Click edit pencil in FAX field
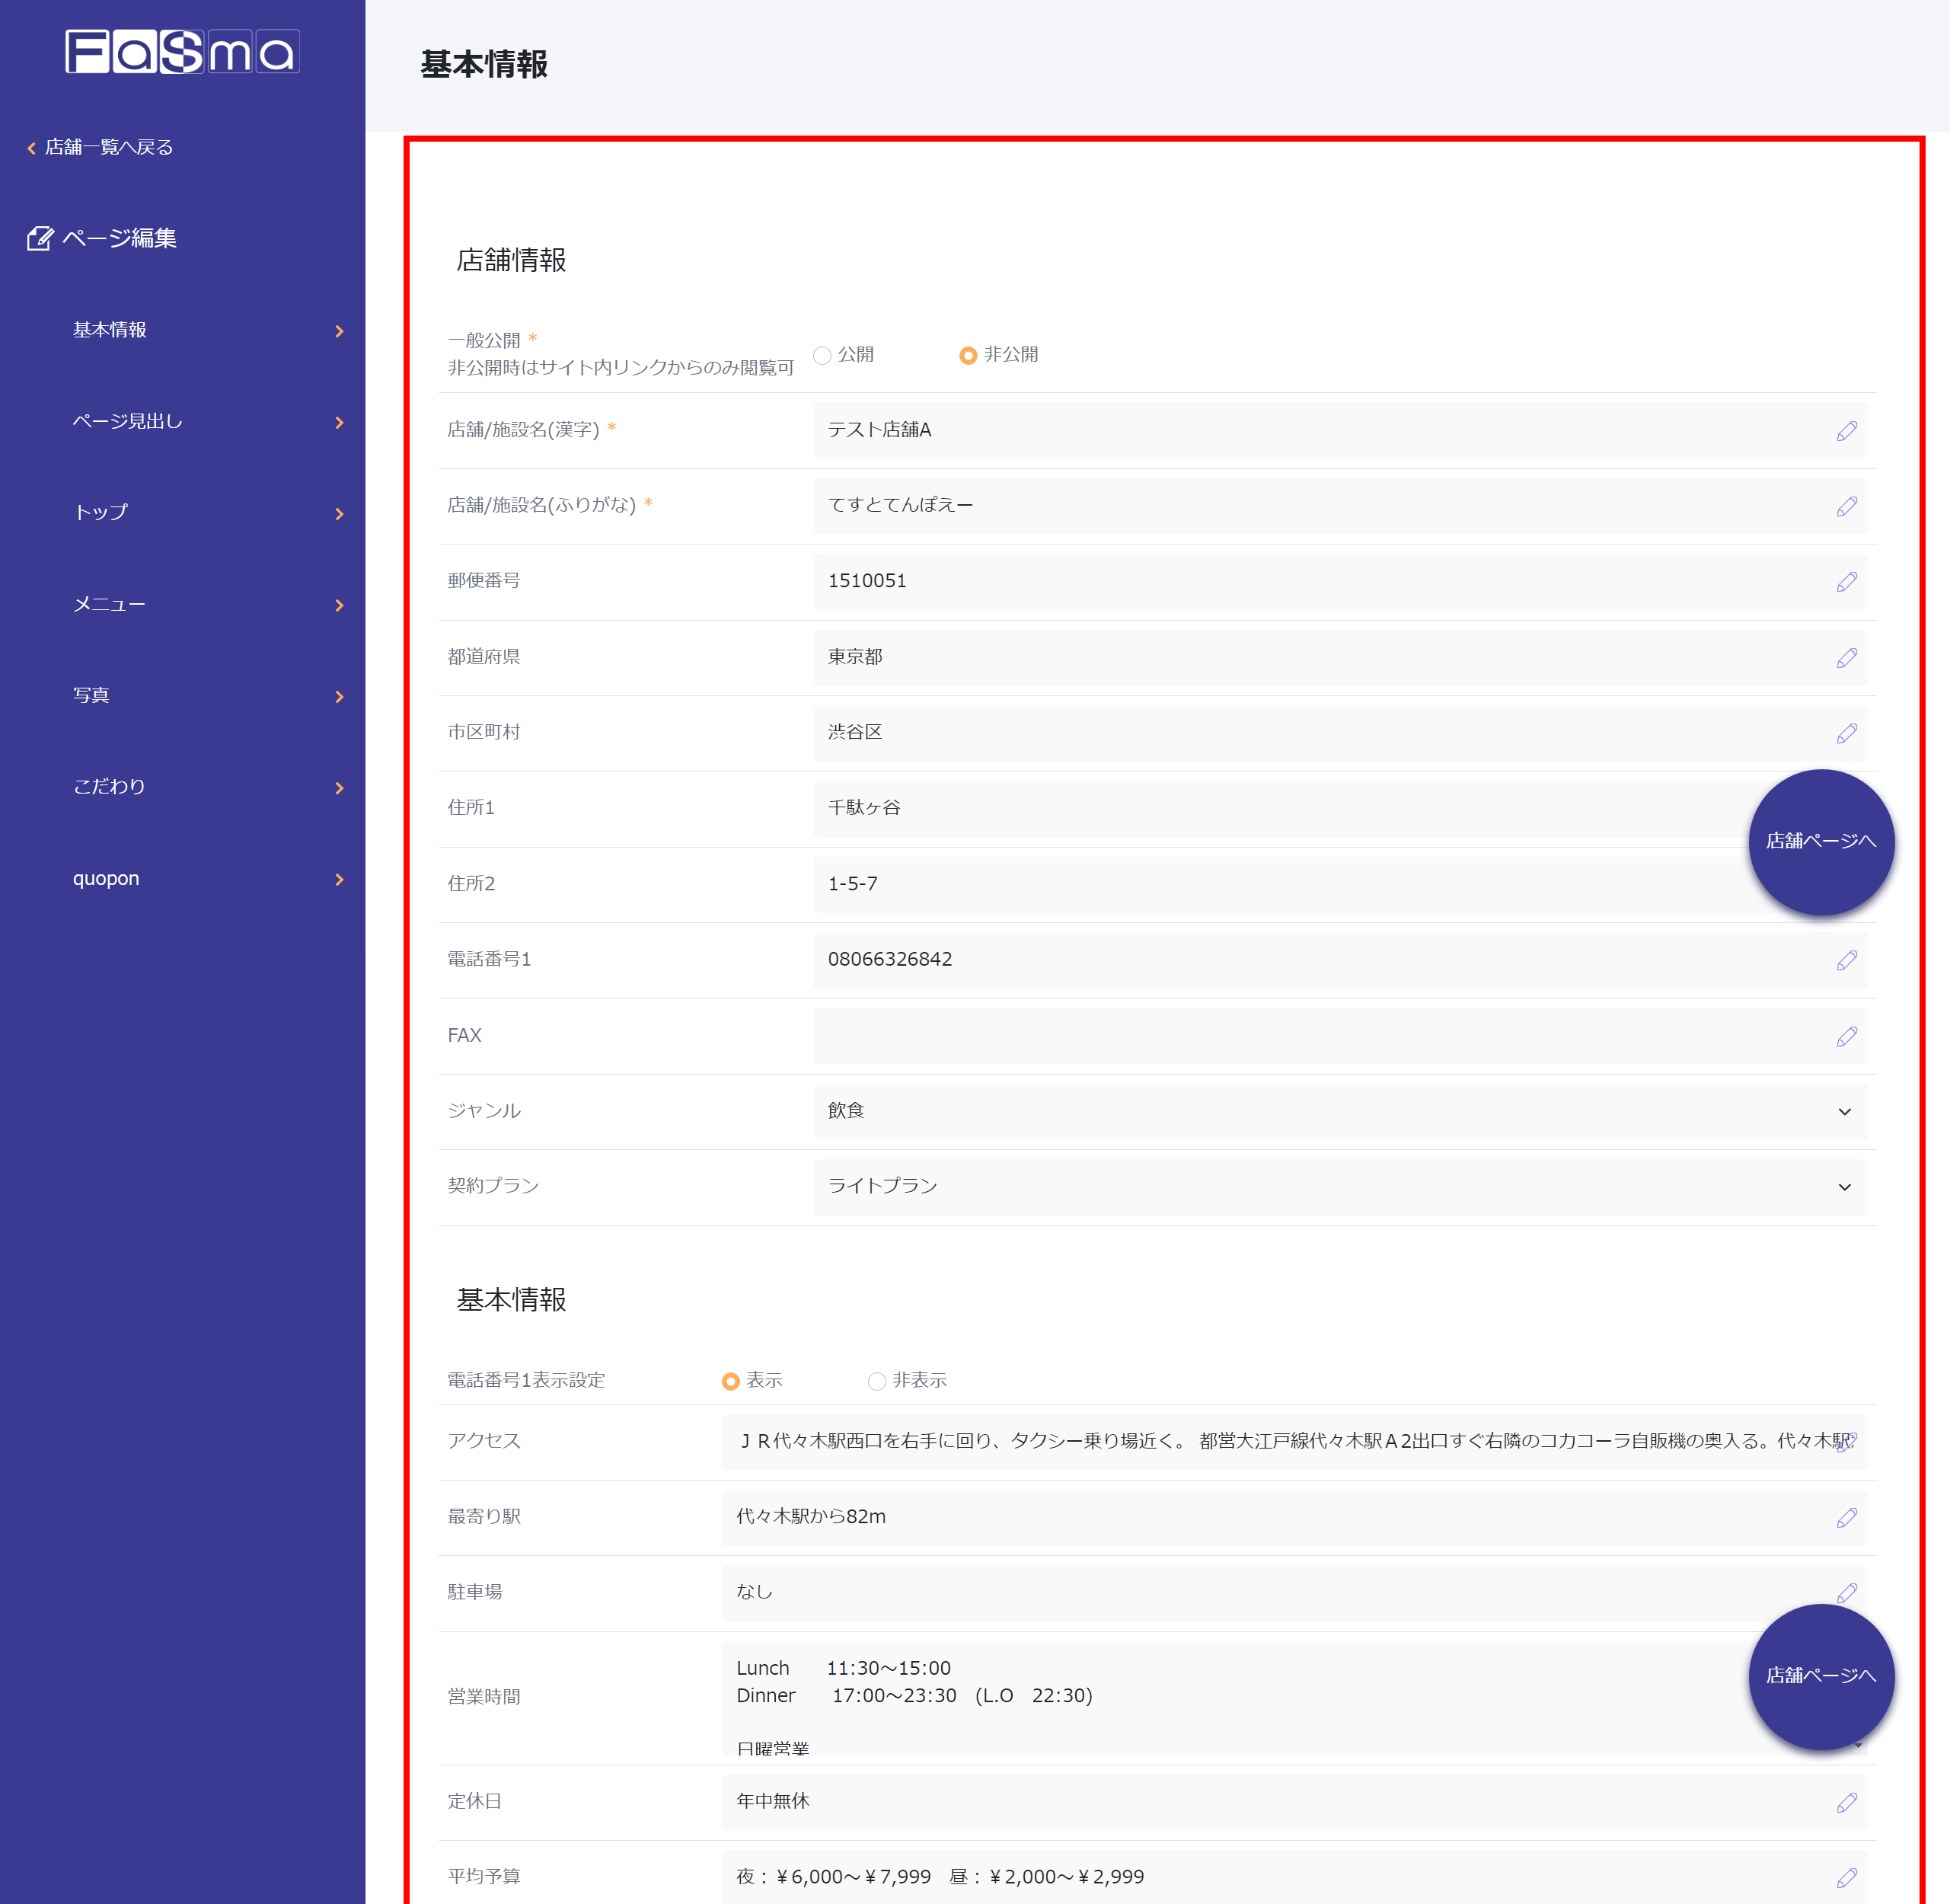 tap(1846, 1036)
